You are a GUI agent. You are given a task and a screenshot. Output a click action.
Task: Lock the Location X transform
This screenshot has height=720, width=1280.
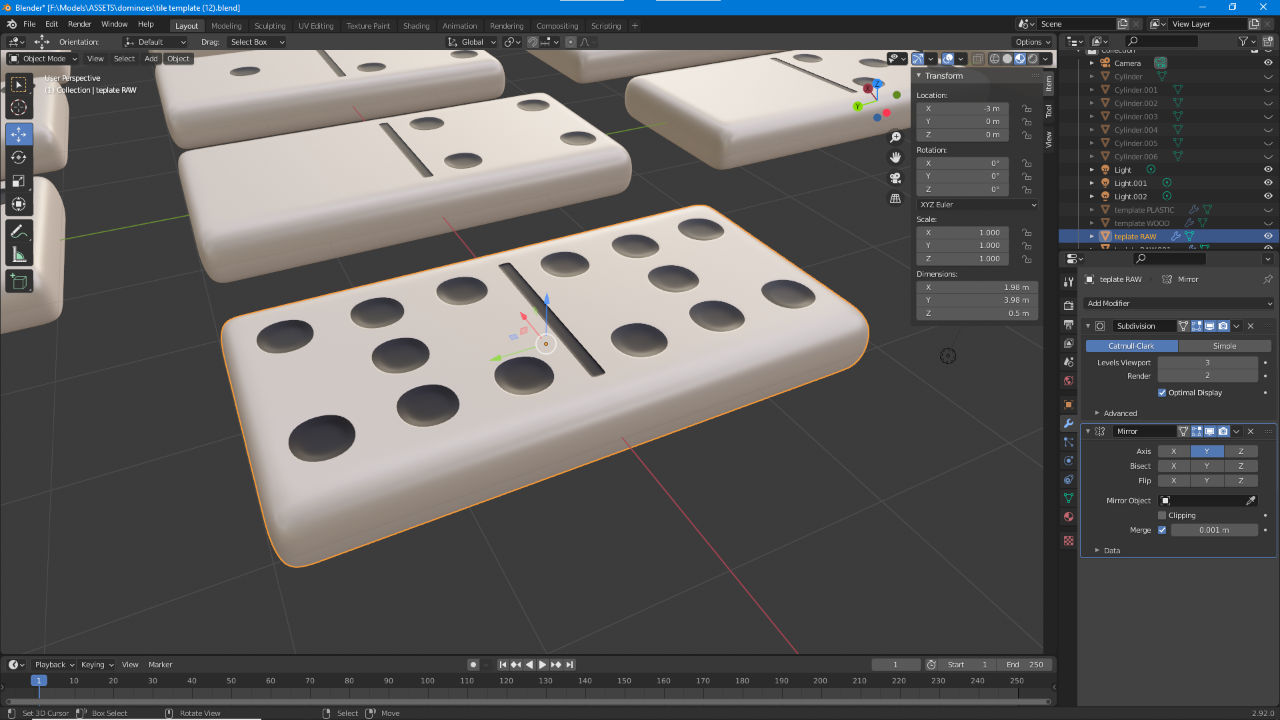[1027, 108]
